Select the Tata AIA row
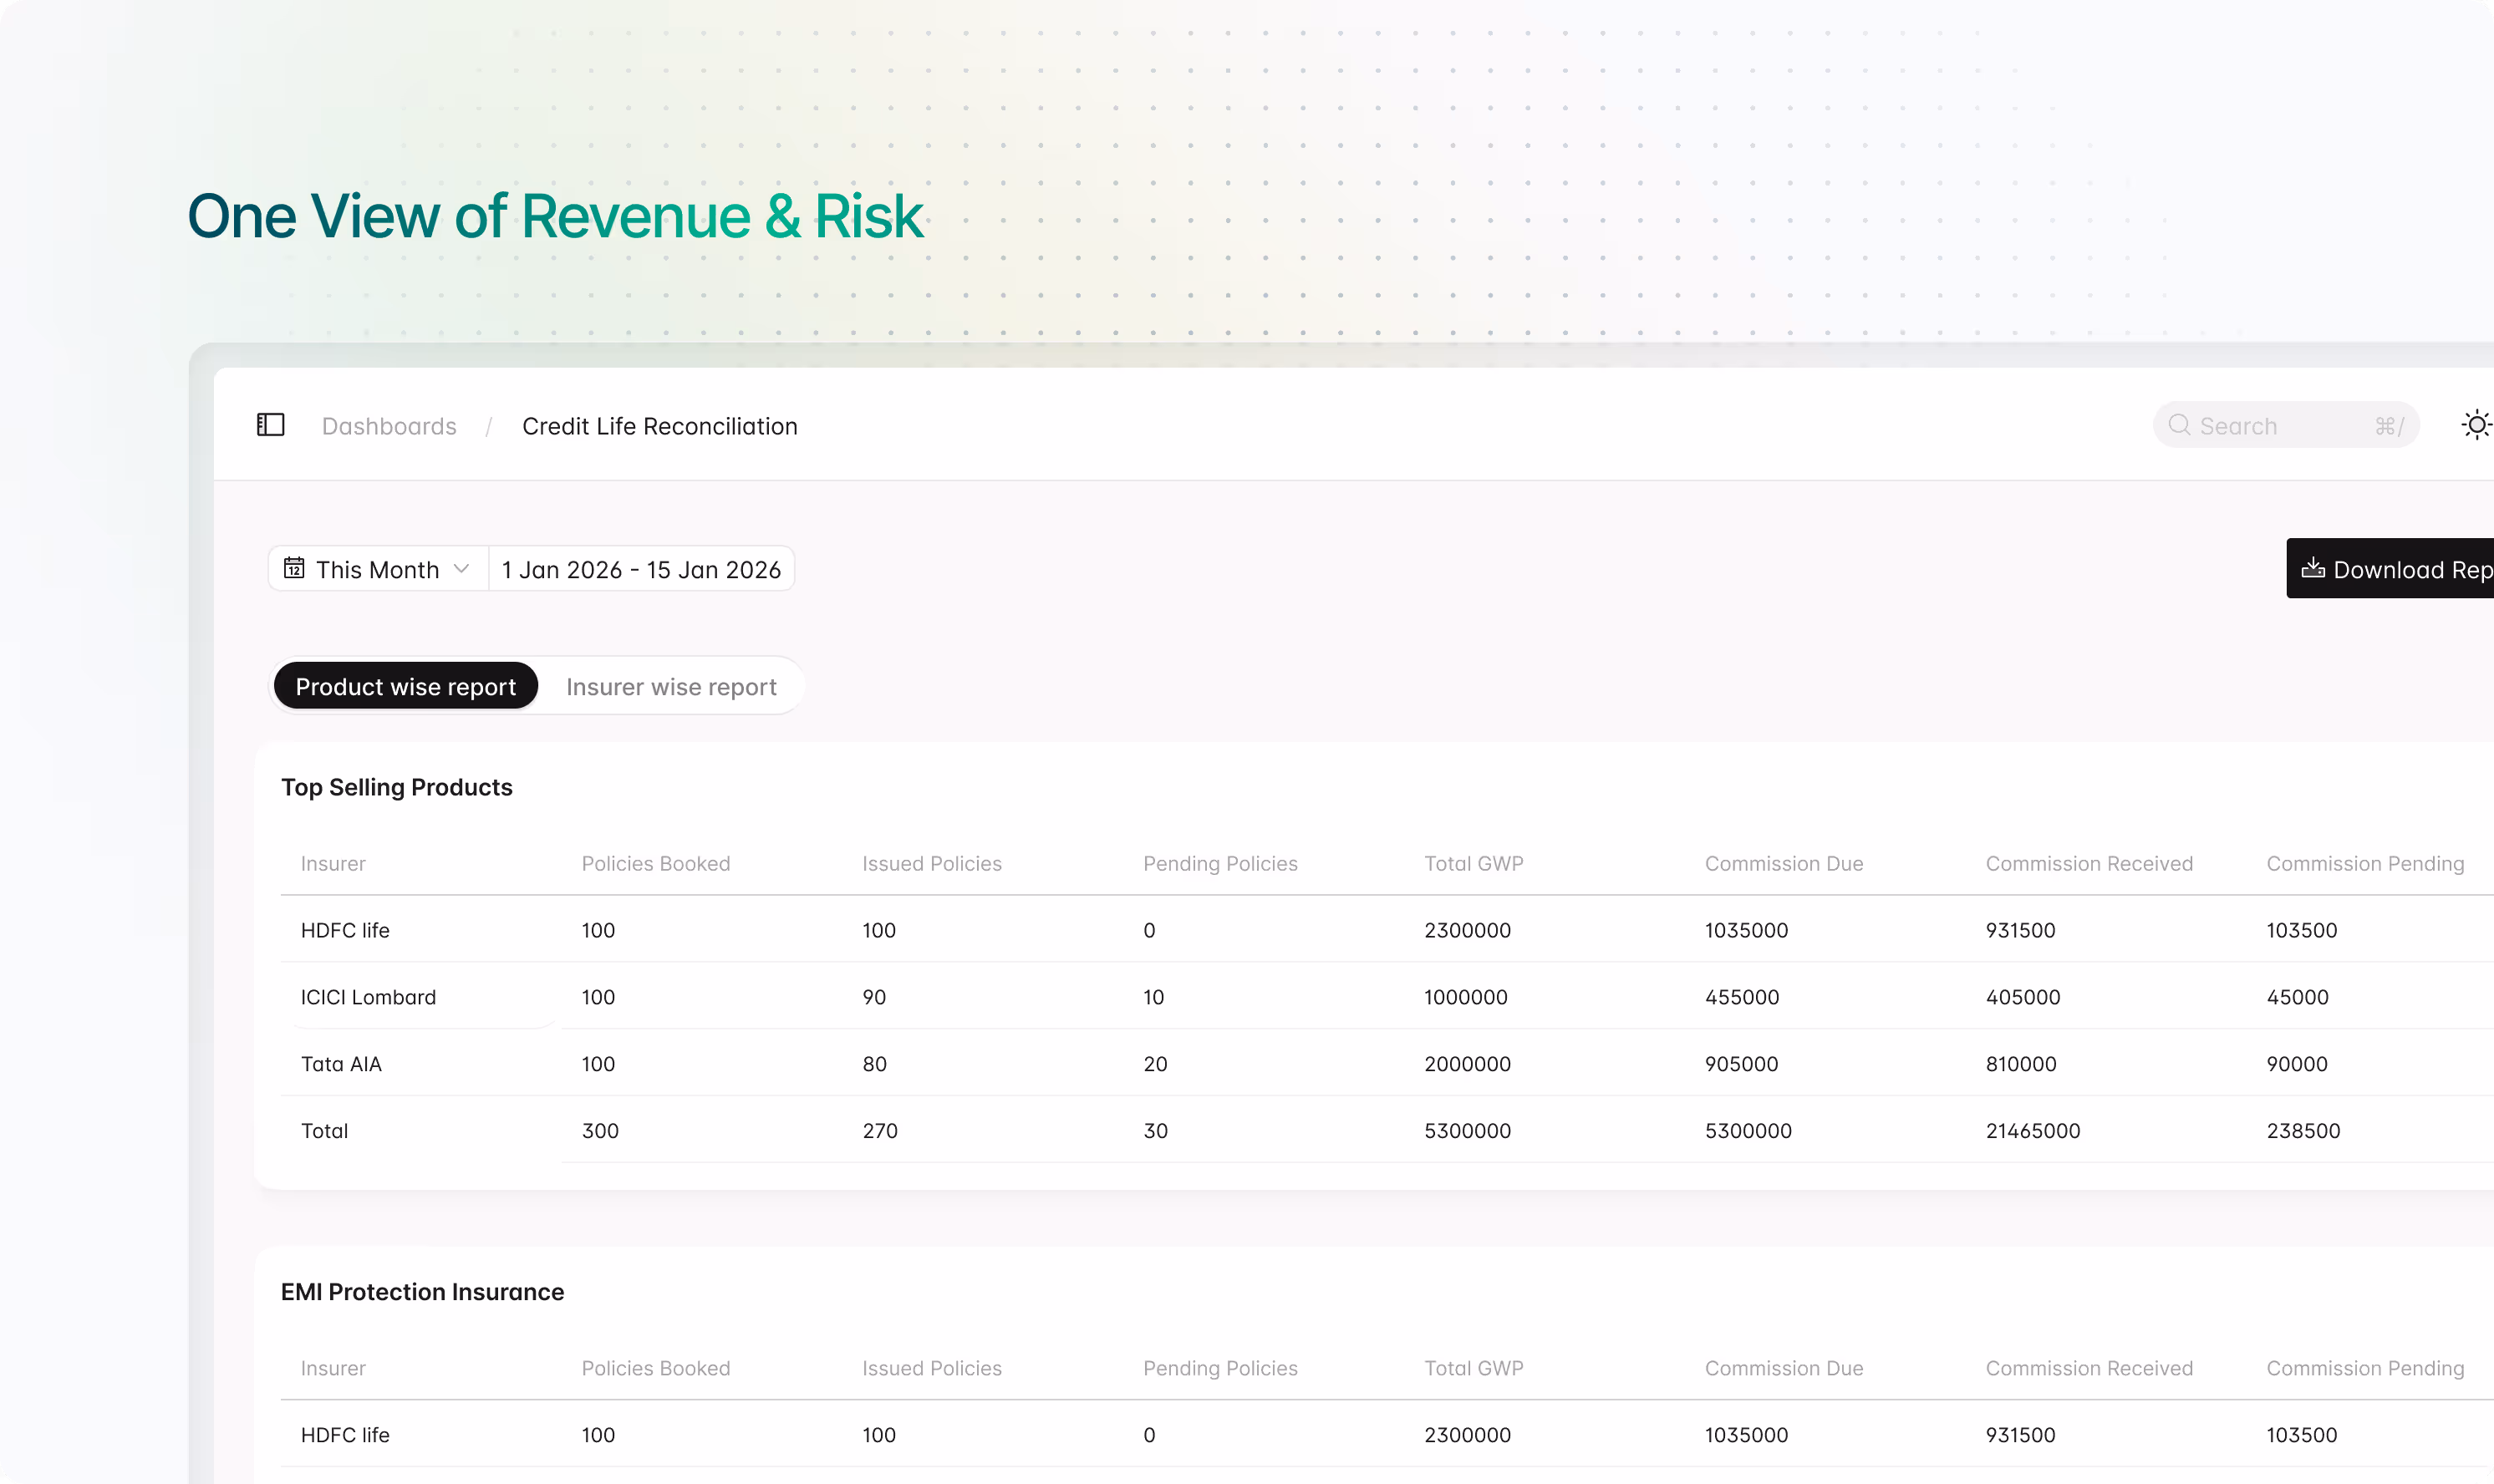Image resolution: width=2494 pixels, height=1484 pixels. pos(341,1064)
